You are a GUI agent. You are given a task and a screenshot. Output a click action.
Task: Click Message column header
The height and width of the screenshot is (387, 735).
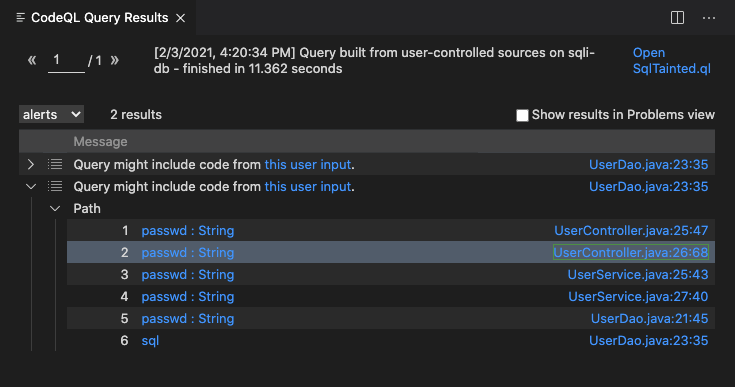pos(100,141)
